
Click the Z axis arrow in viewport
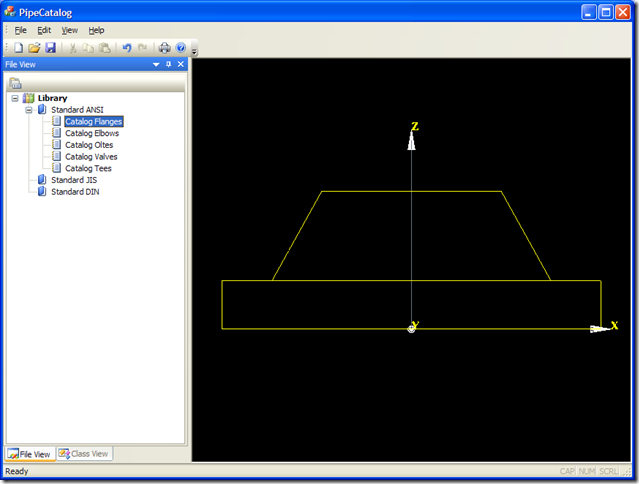[412, 141]
